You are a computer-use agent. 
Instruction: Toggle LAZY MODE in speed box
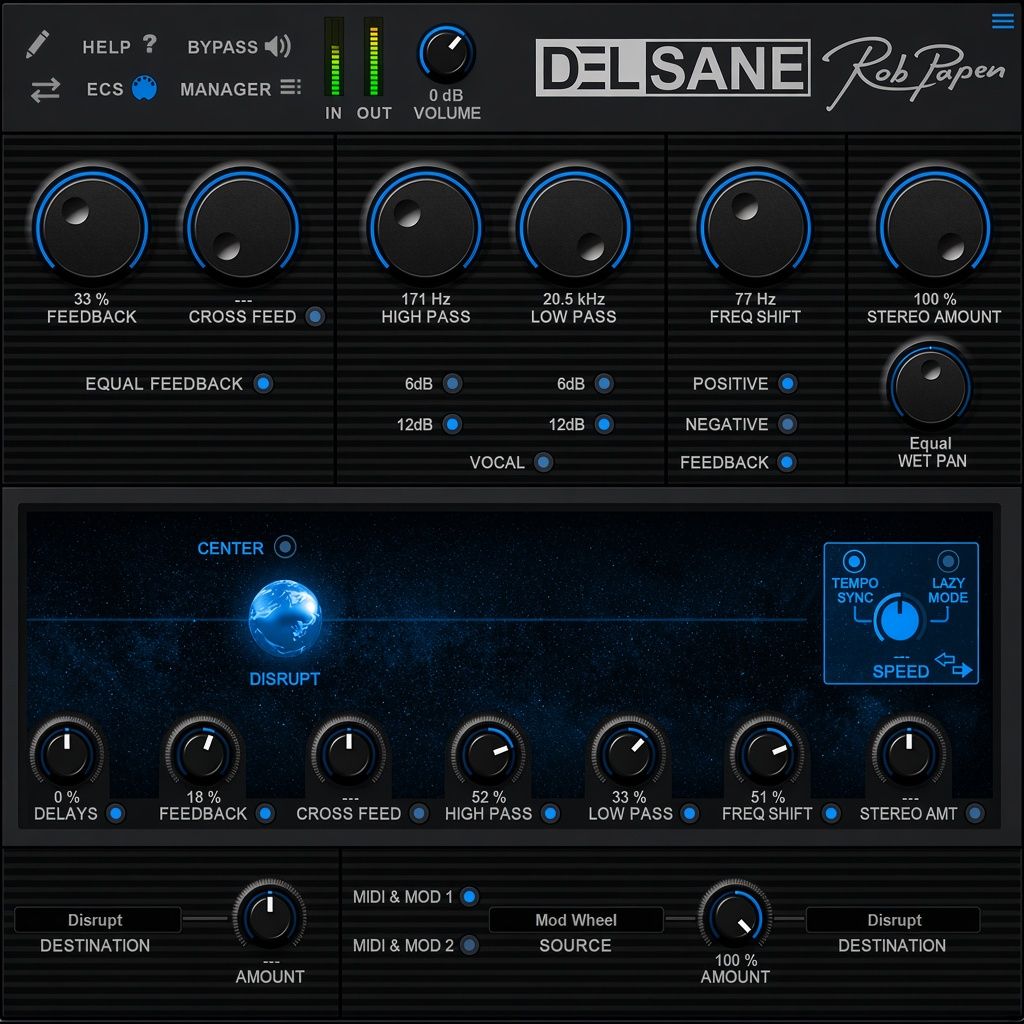[948, 561]
